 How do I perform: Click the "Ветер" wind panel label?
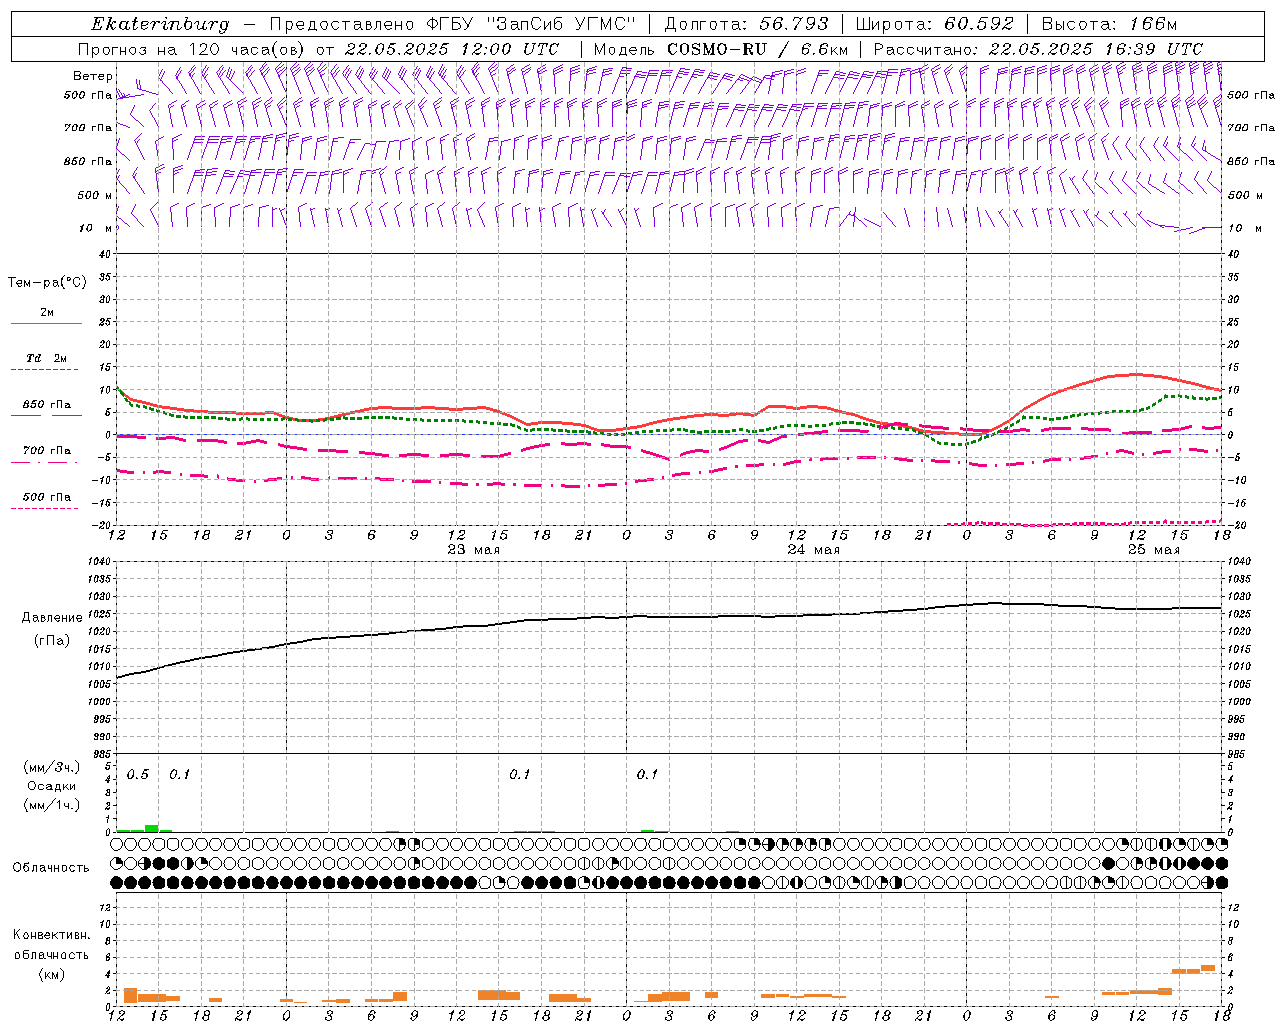[92, 76]
